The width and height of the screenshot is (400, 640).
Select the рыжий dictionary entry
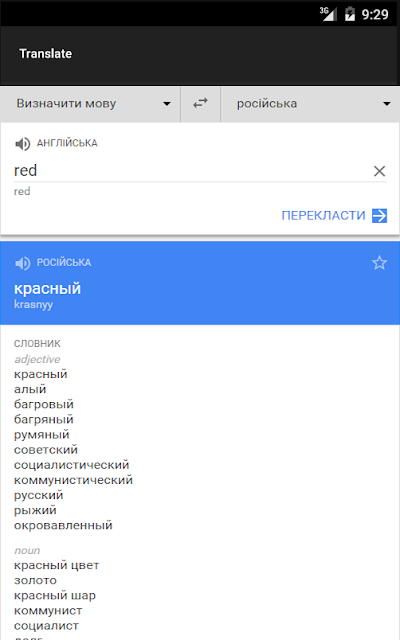pos(35,510)
